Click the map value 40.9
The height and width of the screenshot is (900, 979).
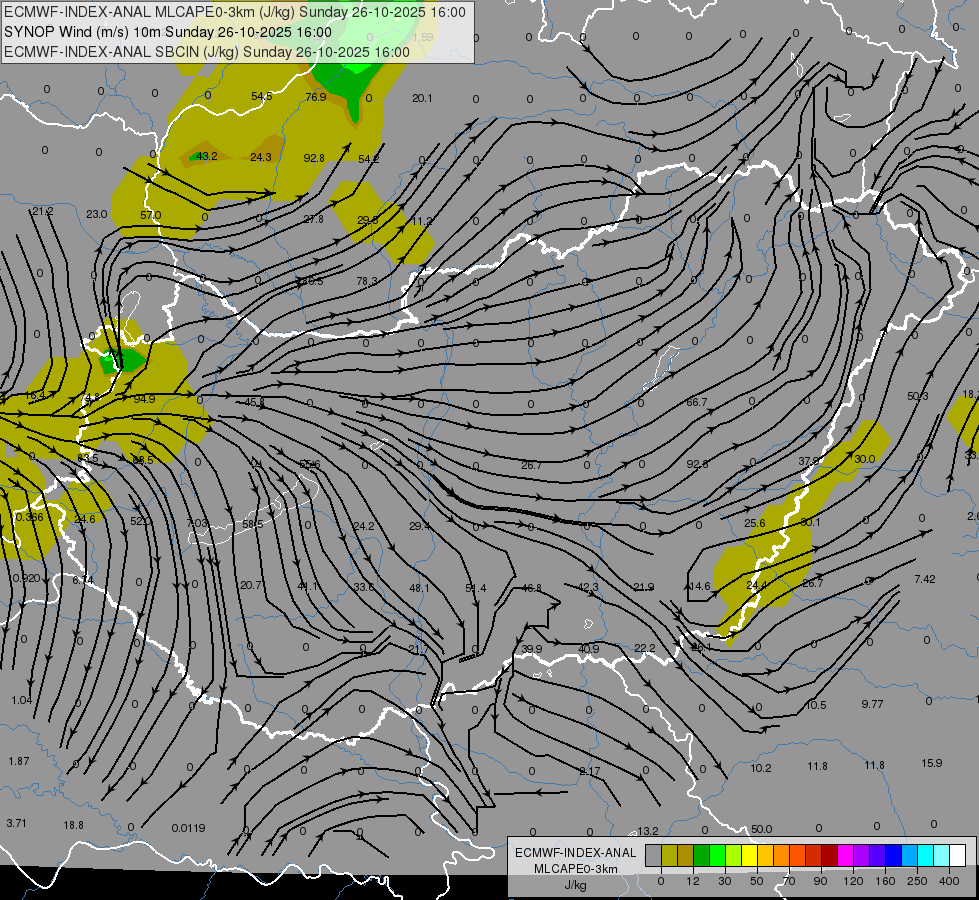pos(588,649)
